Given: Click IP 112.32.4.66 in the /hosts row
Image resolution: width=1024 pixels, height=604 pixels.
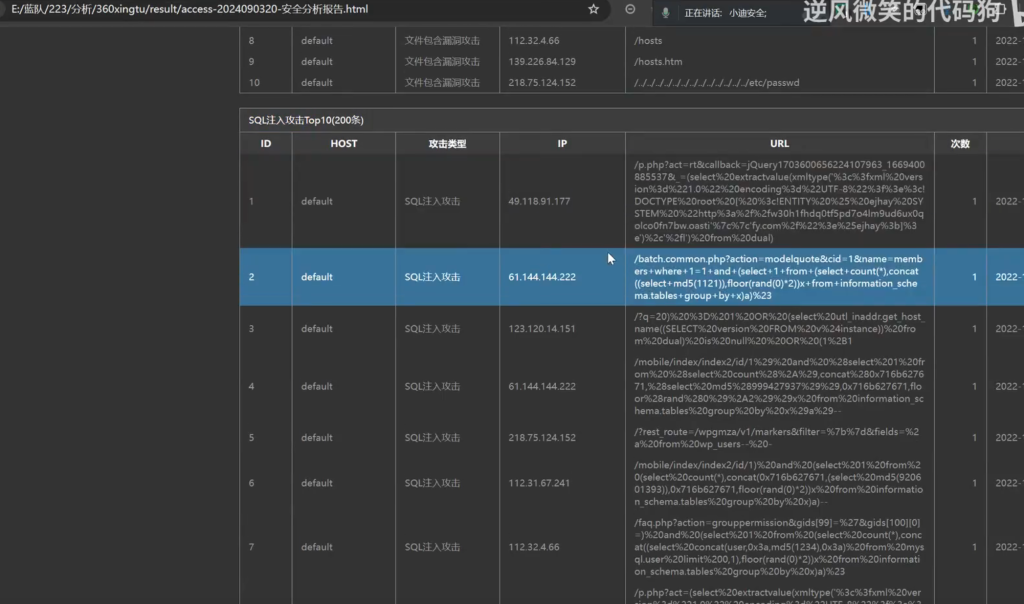Looking at the screenshot, I should pyautogui.click(x=534, y=40).
